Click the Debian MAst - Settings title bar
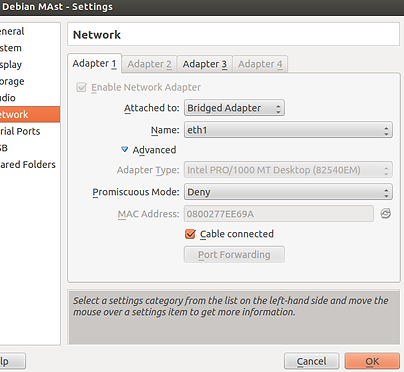 point(202,7)
